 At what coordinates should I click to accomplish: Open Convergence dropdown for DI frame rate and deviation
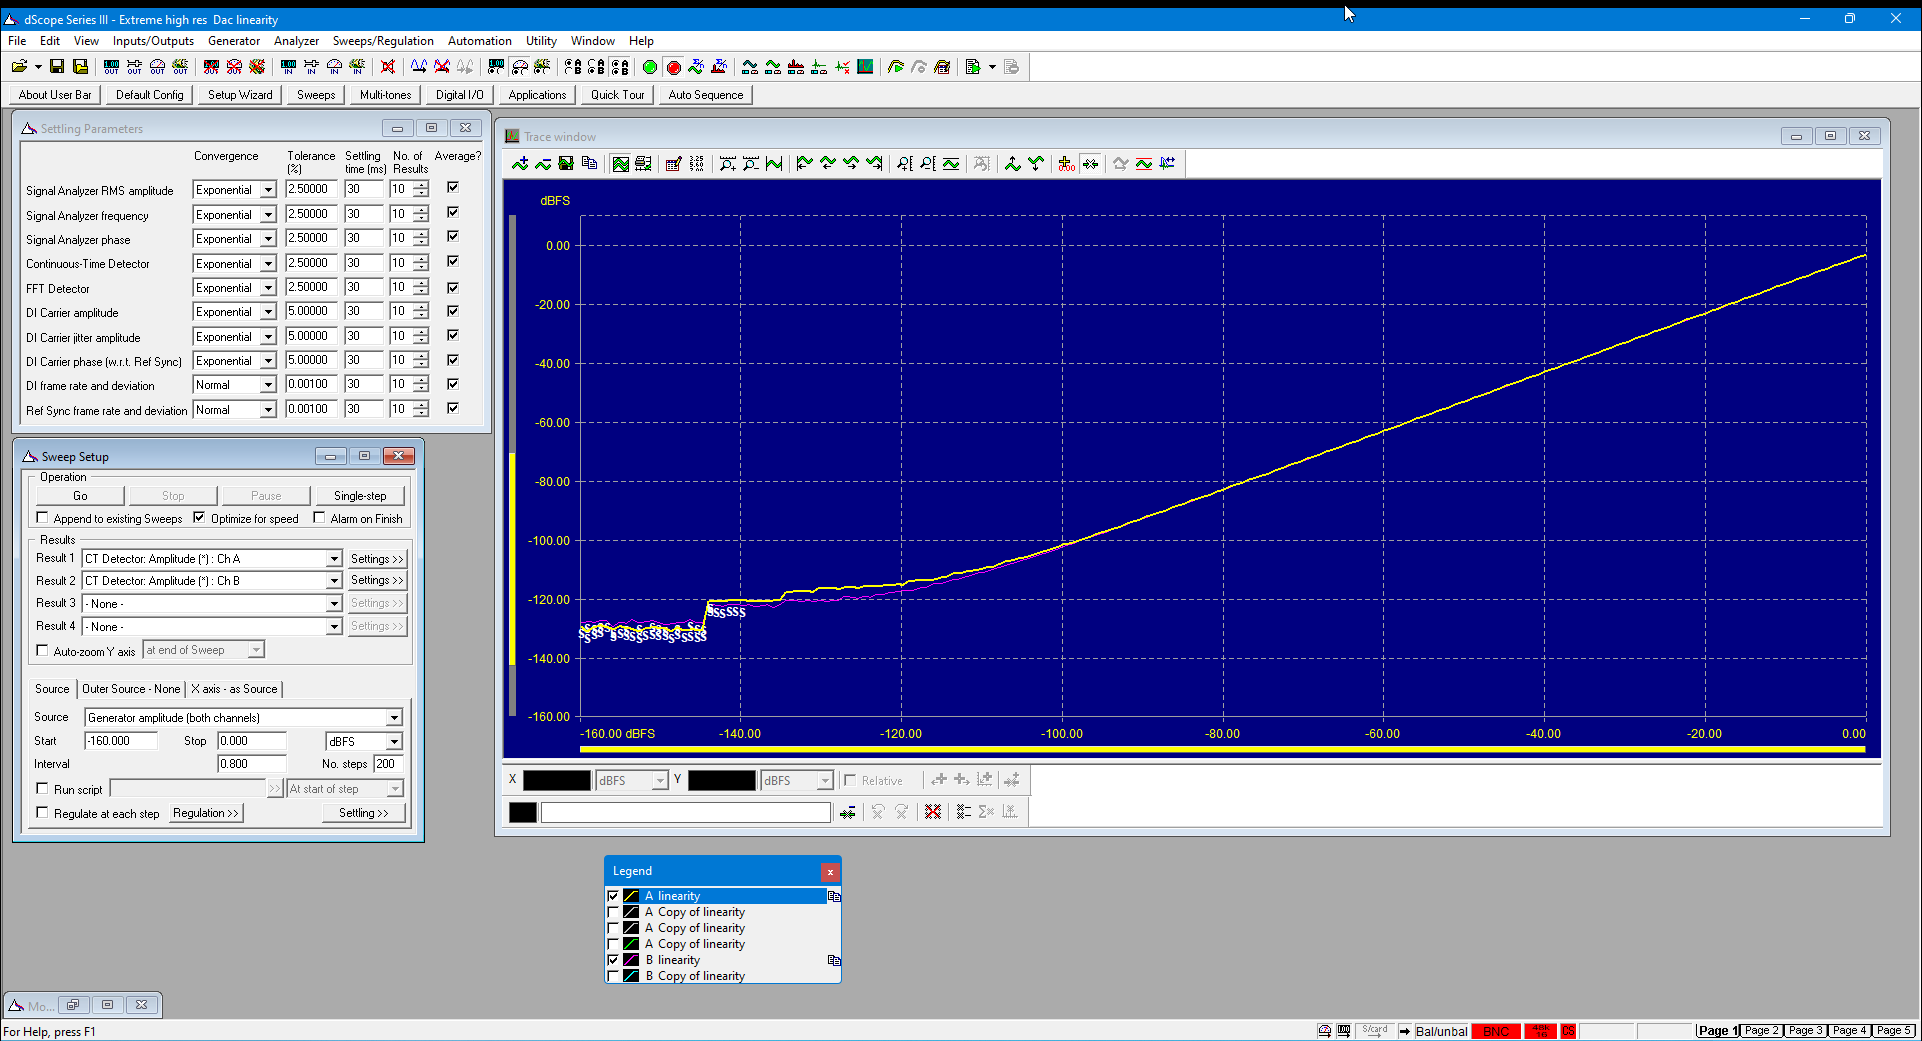pyautogui.click(x=268, y=385)
